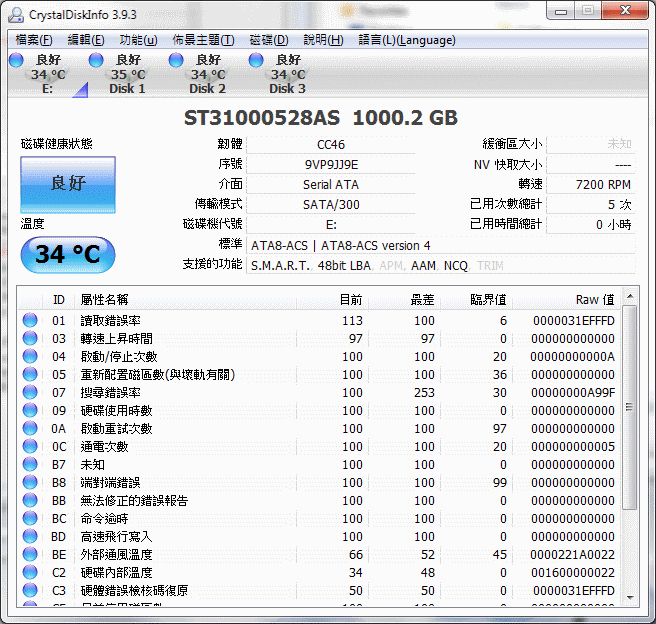Click the scroll up arrow of attribute list
The height and width of the screenshot is (624, 656).
(630, 297)
